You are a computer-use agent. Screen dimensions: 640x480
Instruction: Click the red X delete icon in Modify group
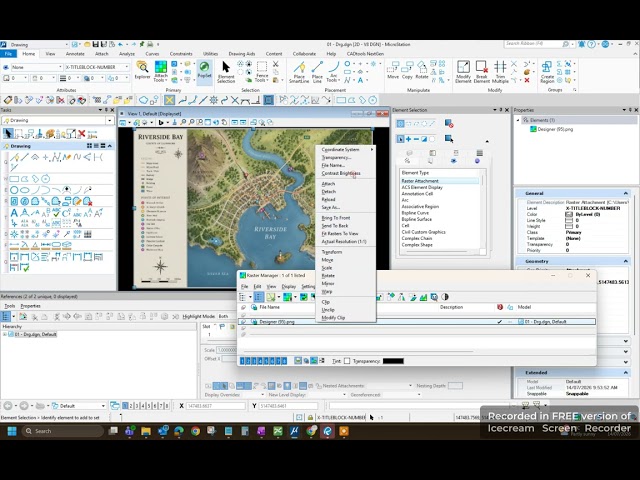(527, 80)
